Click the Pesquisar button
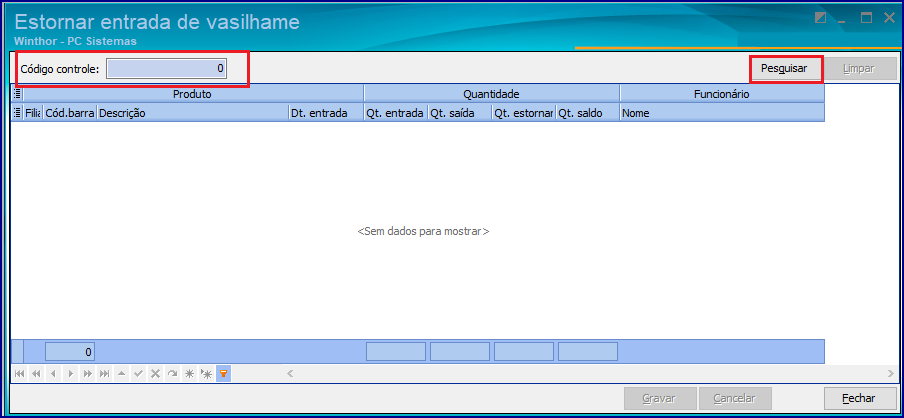 tap(784, 69)
